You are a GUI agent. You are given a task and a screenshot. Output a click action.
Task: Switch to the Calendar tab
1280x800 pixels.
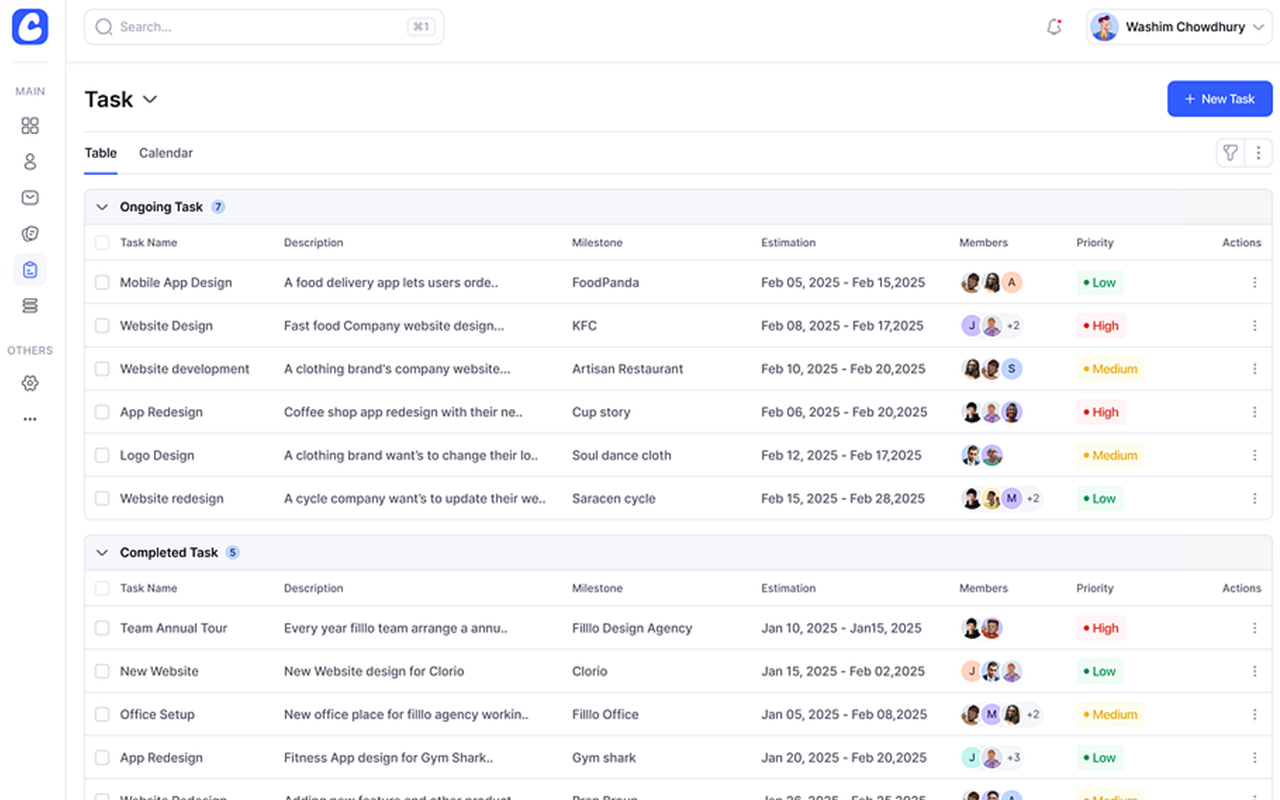[165, 152]
